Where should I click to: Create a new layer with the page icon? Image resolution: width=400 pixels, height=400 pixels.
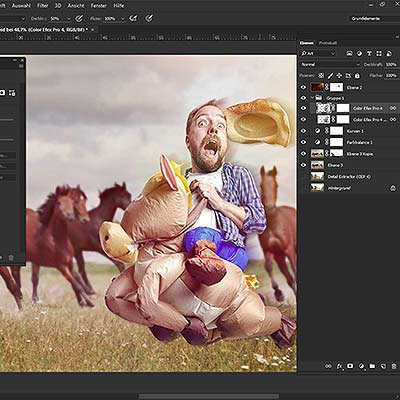tap(383, 366)
